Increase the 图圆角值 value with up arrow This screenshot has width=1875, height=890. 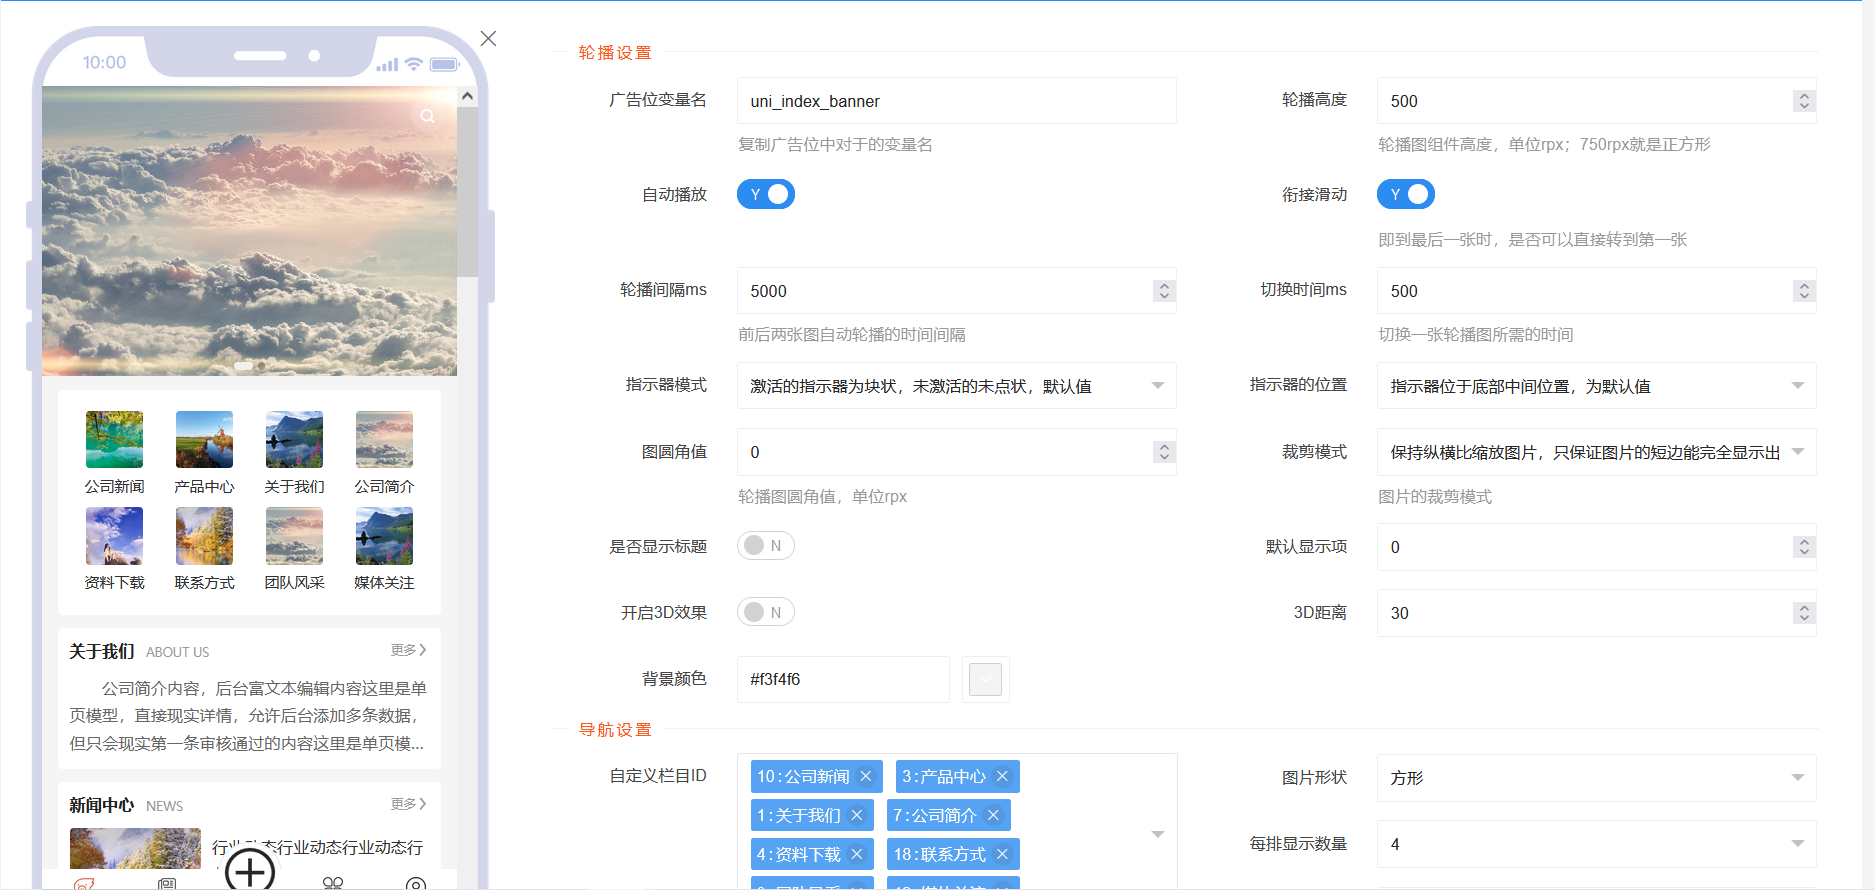(1163, 447)
